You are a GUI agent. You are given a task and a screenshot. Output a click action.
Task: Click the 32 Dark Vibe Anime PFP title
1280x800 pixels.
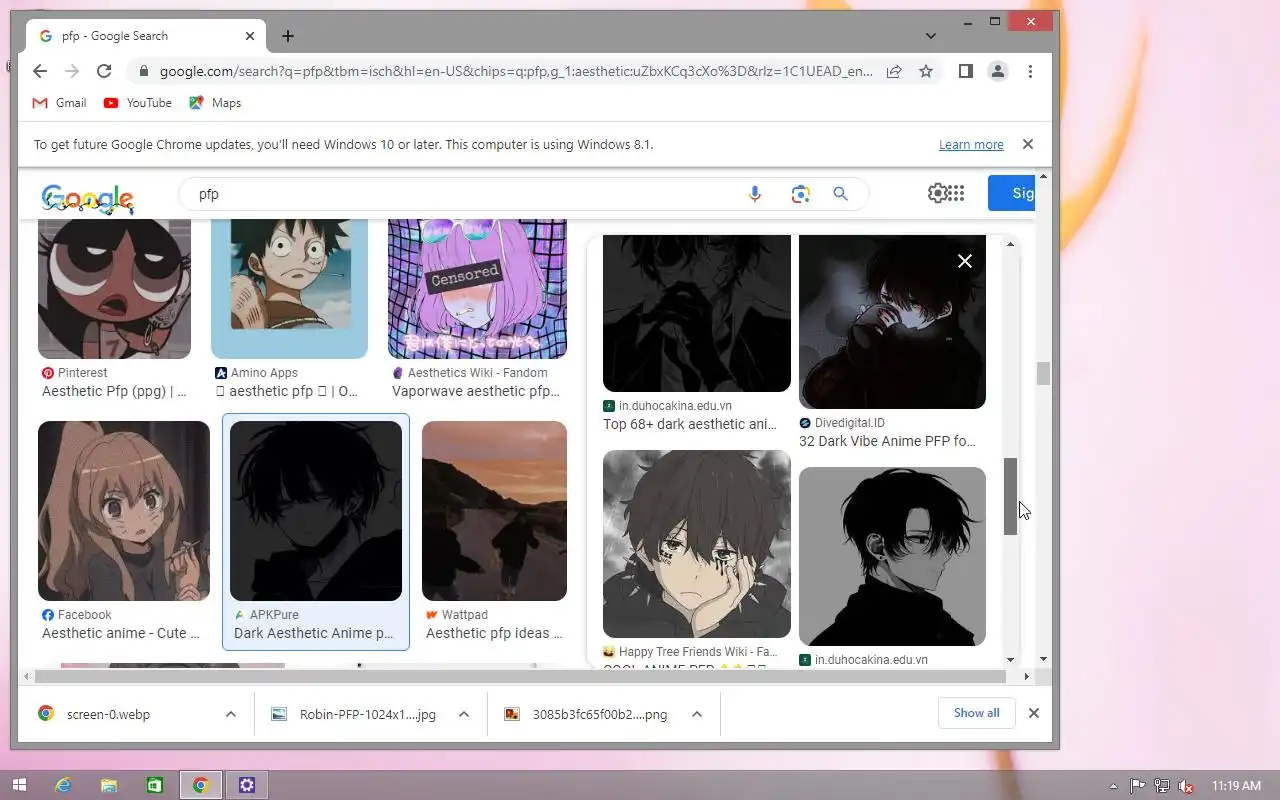(887, 441)
